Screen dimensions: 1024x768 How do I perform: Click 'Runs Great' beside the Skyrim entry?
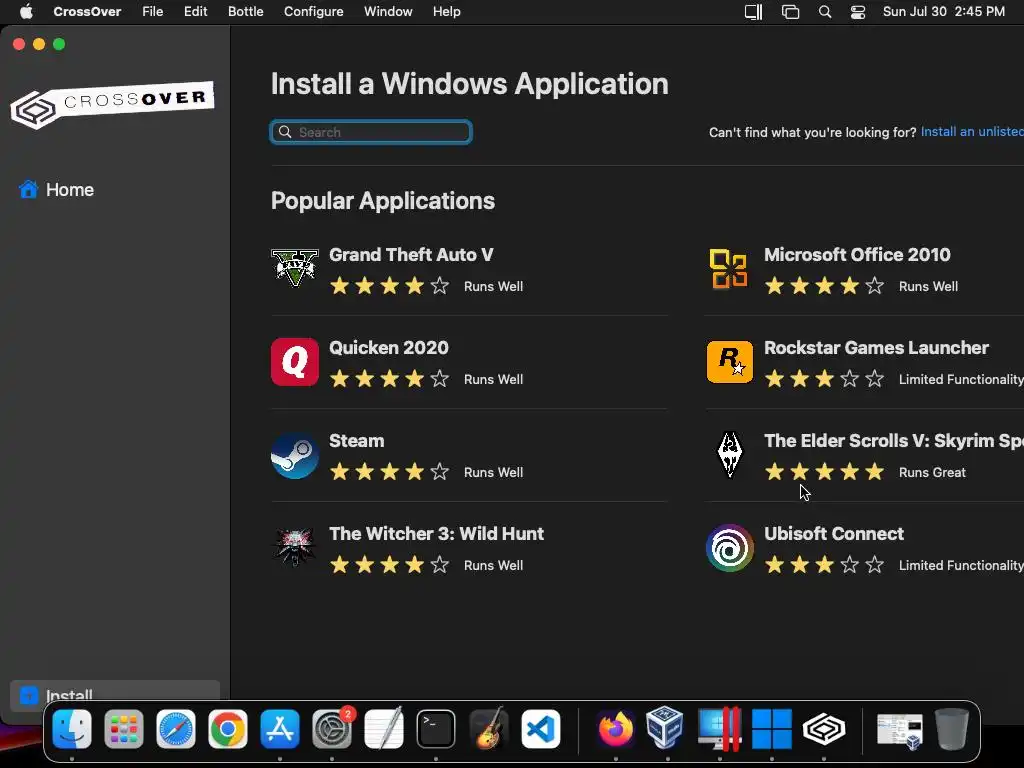932,472
